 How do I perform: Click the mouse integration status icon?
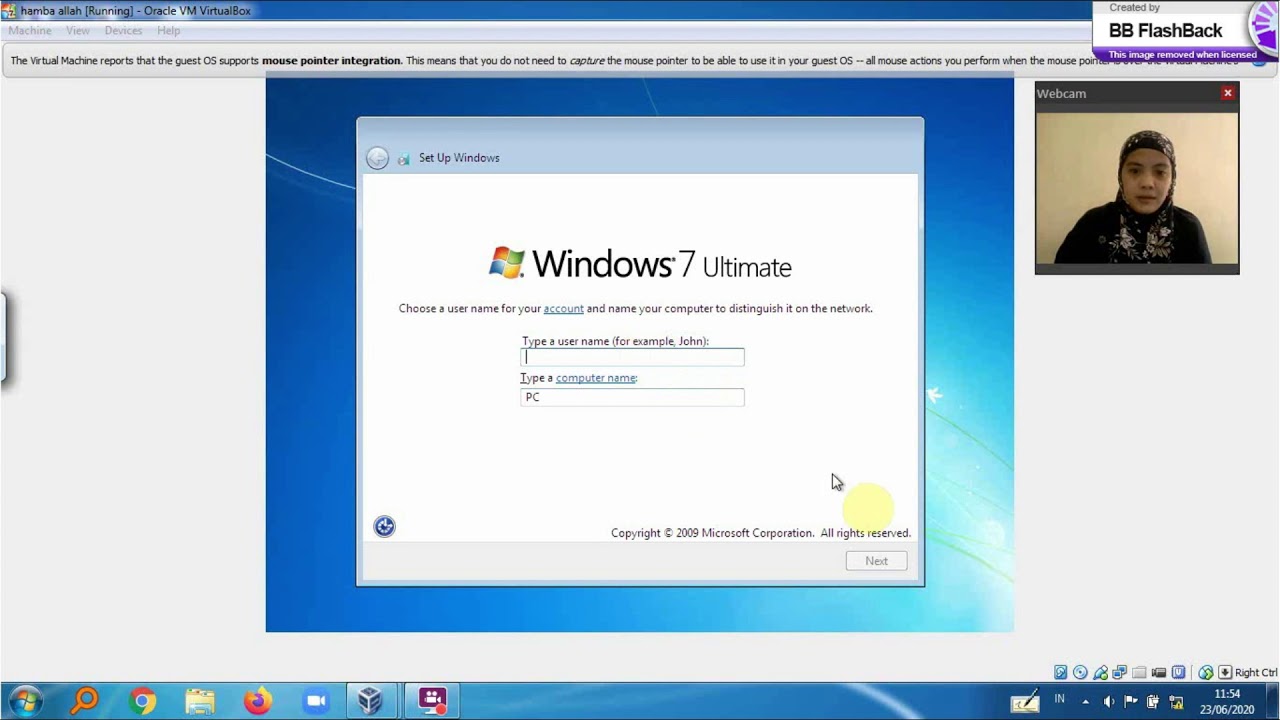tap(1206, 672)
